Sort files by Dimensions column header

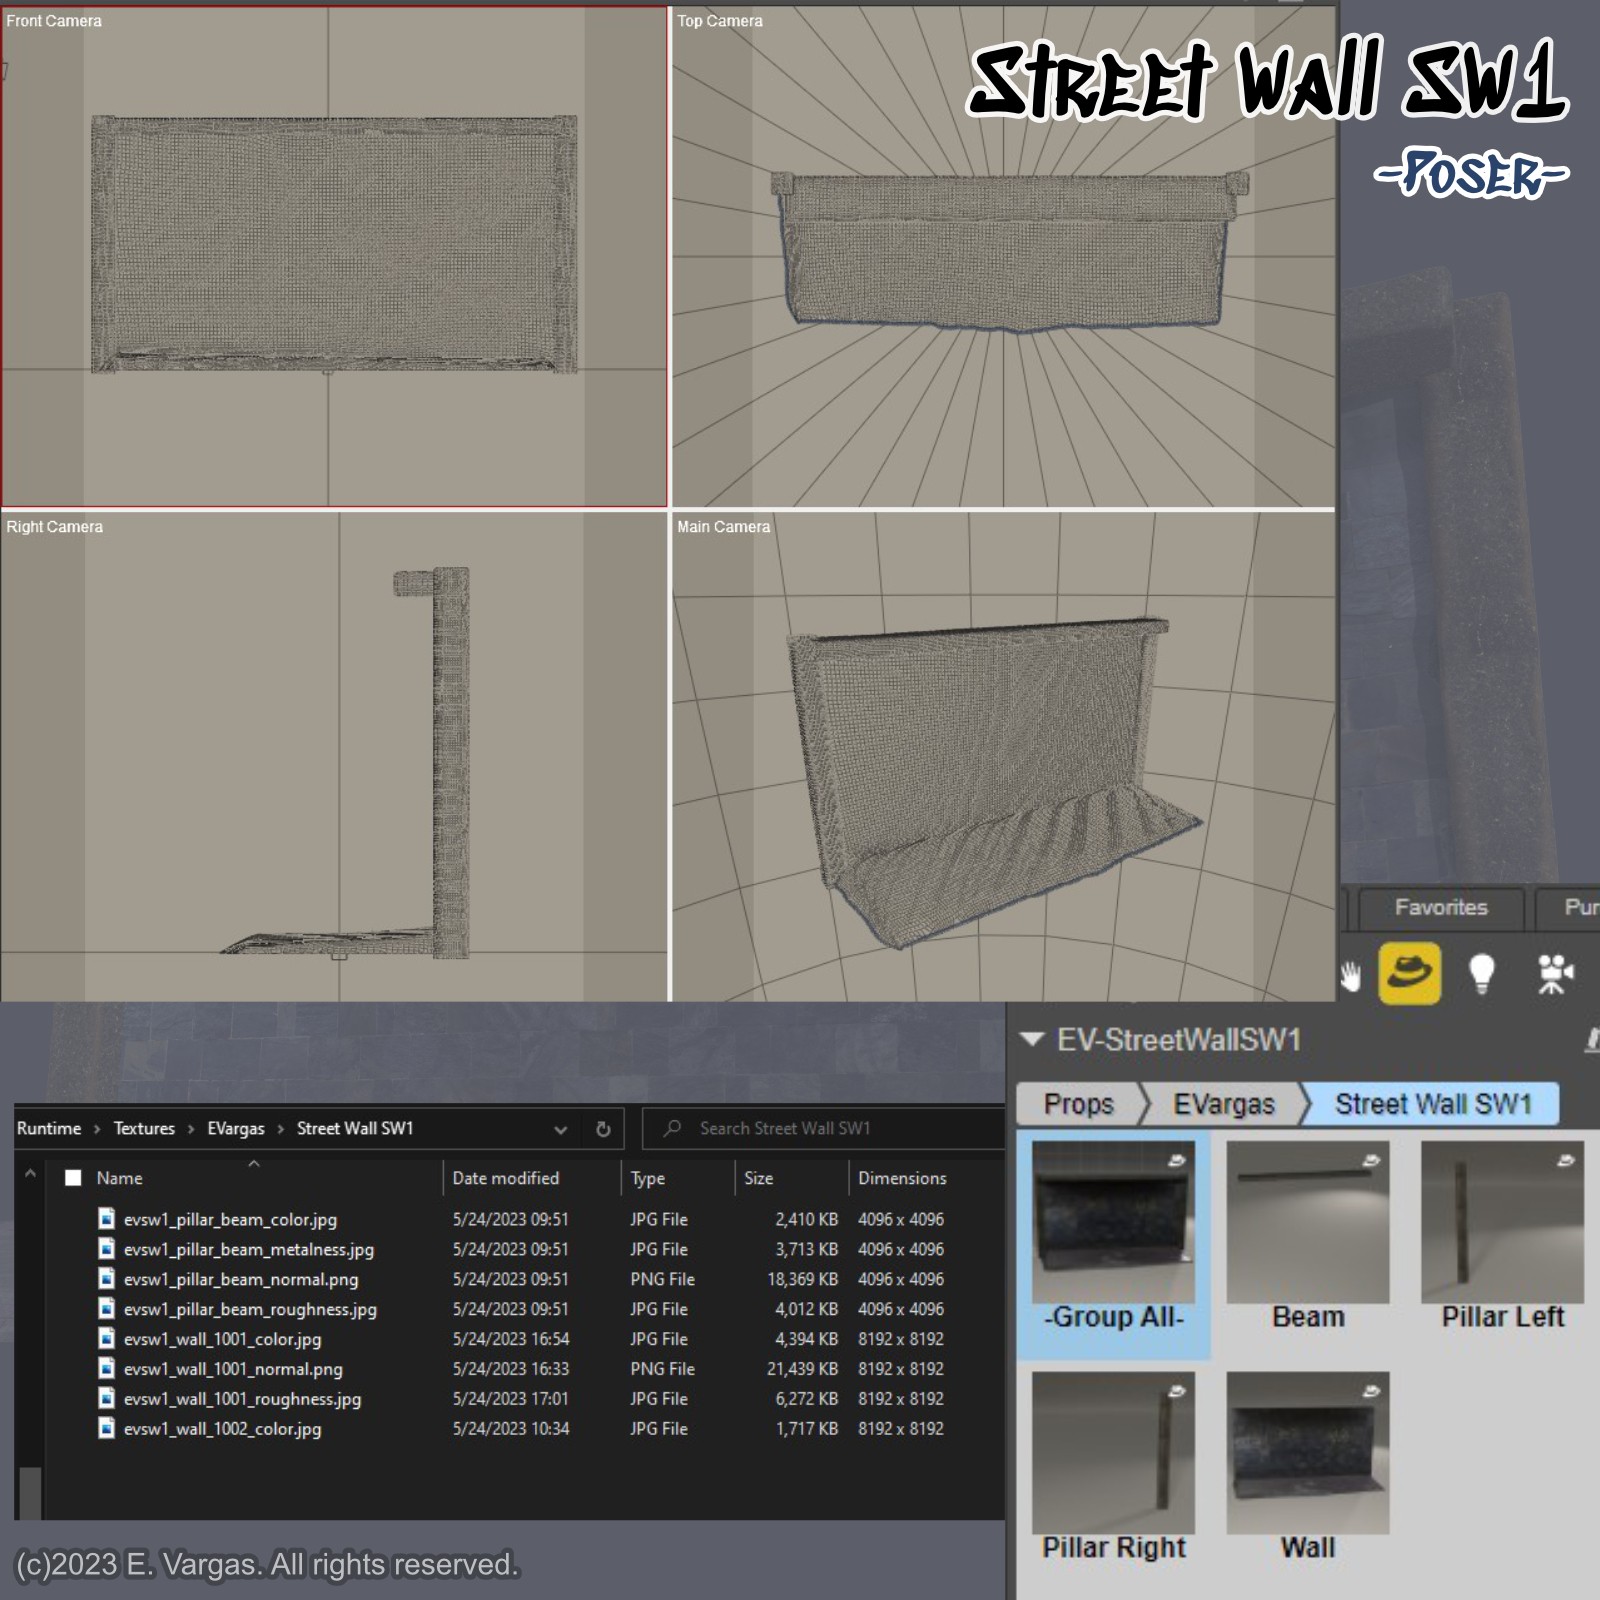tap(902, 1178)
